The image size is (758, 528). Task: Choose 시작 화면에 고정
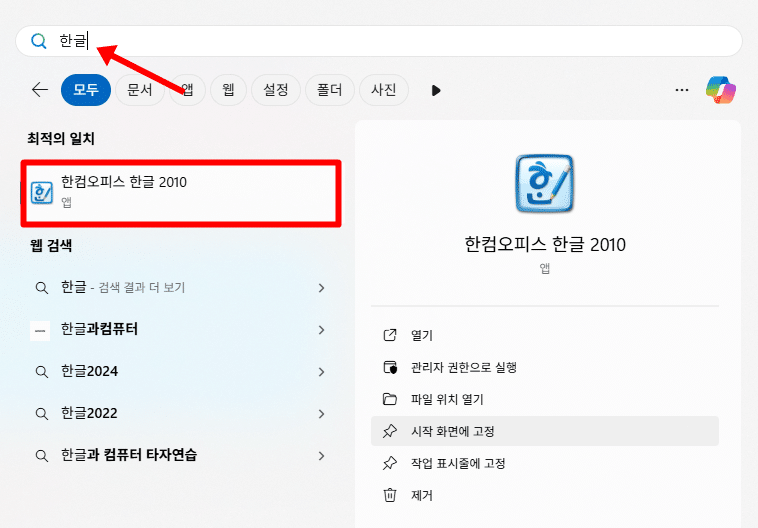545,431
